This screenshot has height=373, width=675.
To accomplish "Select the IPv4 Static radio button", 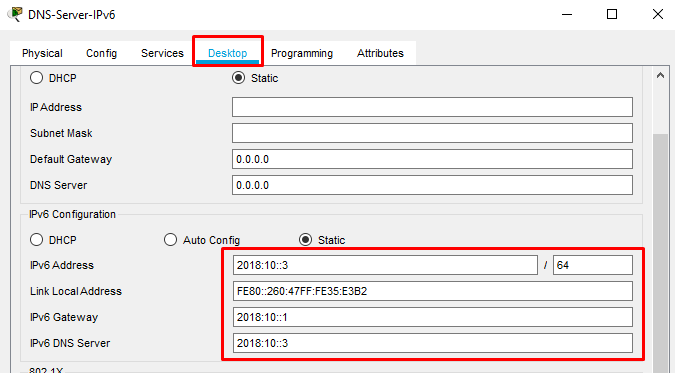I will tap(238, 78).
